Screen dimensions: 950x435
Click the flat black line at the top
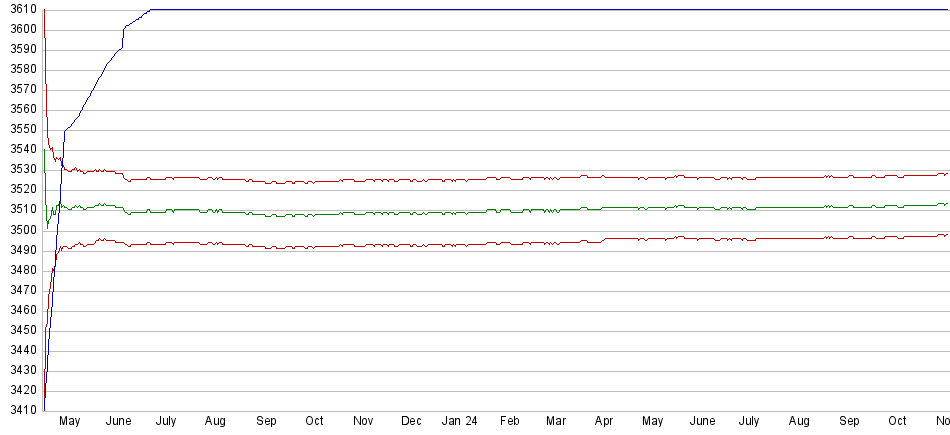[x=500, y=10]
